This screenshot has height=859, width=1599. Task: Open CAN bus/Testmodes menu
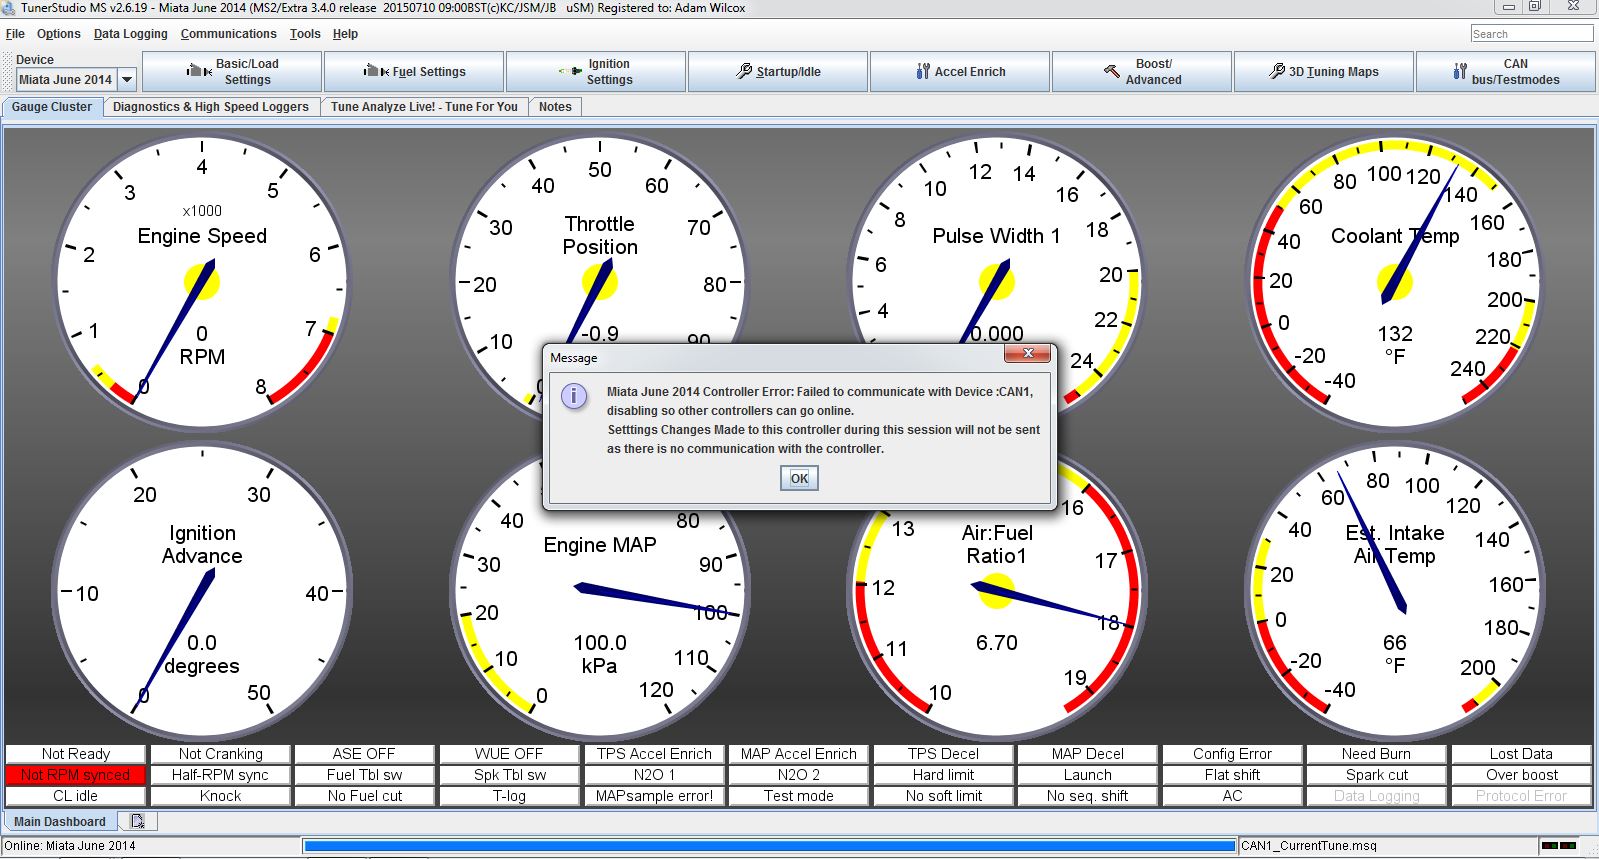coord(1505,72)
